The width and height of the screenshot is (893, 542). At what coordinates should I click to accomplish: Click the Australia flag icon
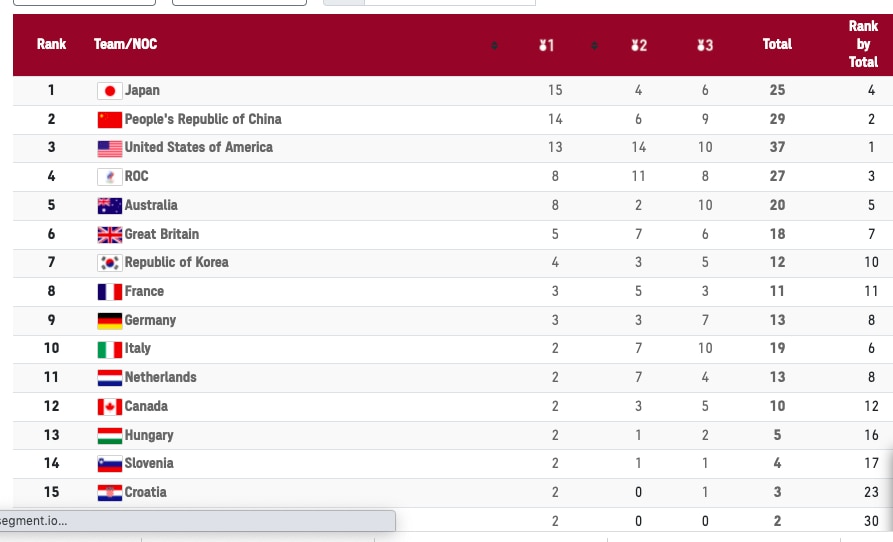110,206
